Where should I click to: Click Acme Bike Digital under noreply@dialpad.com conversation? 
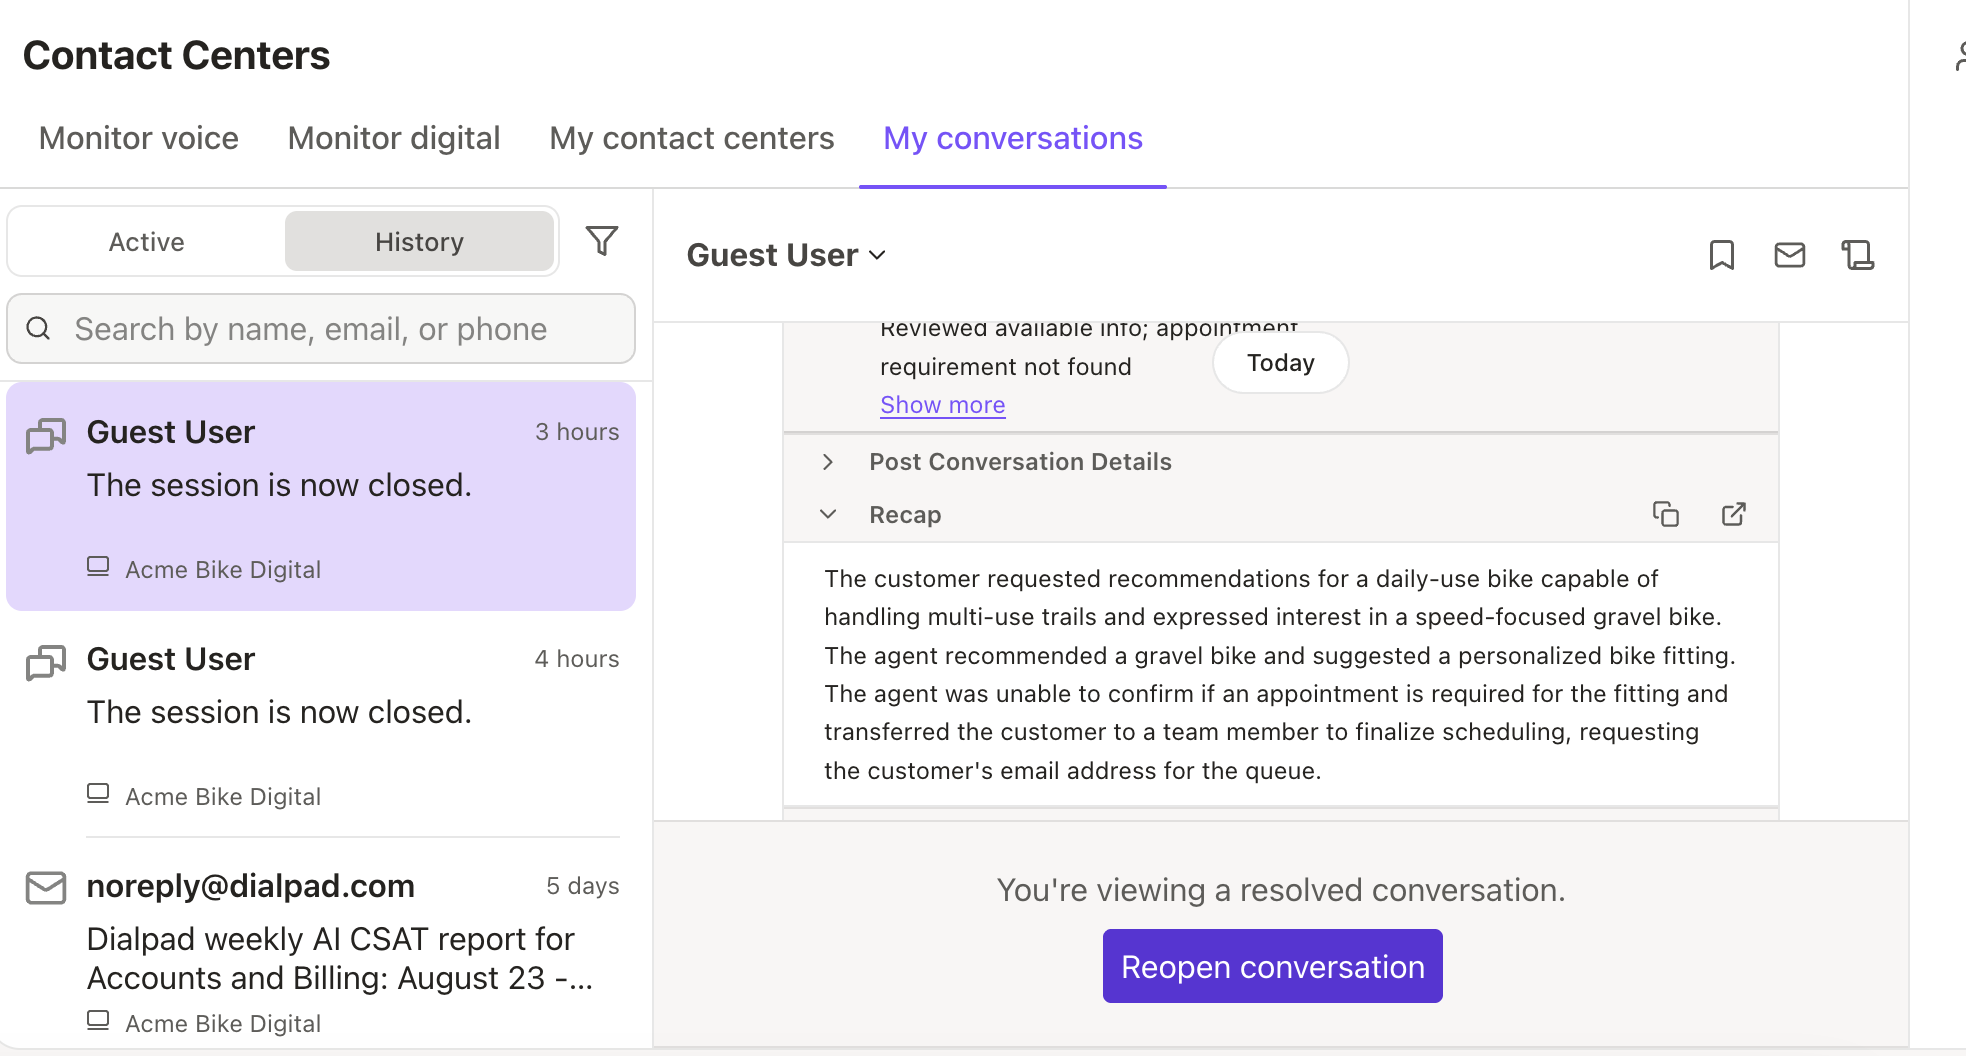223,1023
